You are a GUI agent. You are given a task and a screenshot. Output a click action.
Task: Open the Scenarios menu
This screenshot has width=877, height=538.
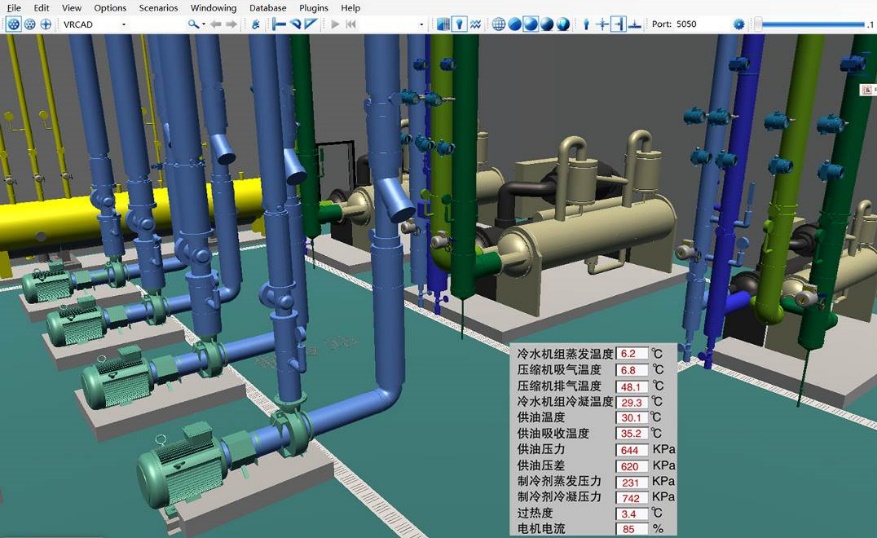click(x=158, y=8)
